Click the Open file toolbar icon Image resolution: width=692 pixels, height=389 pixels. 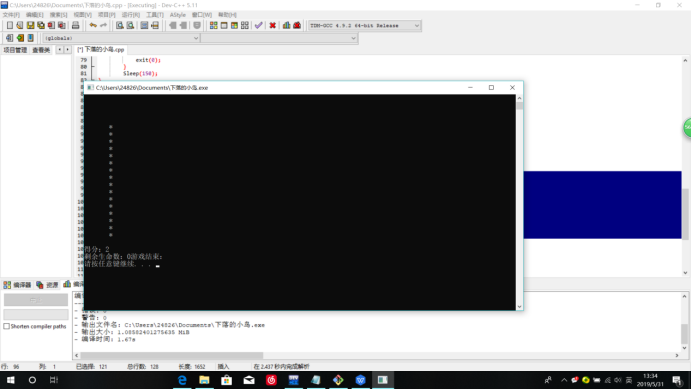(x=20, y=26)
